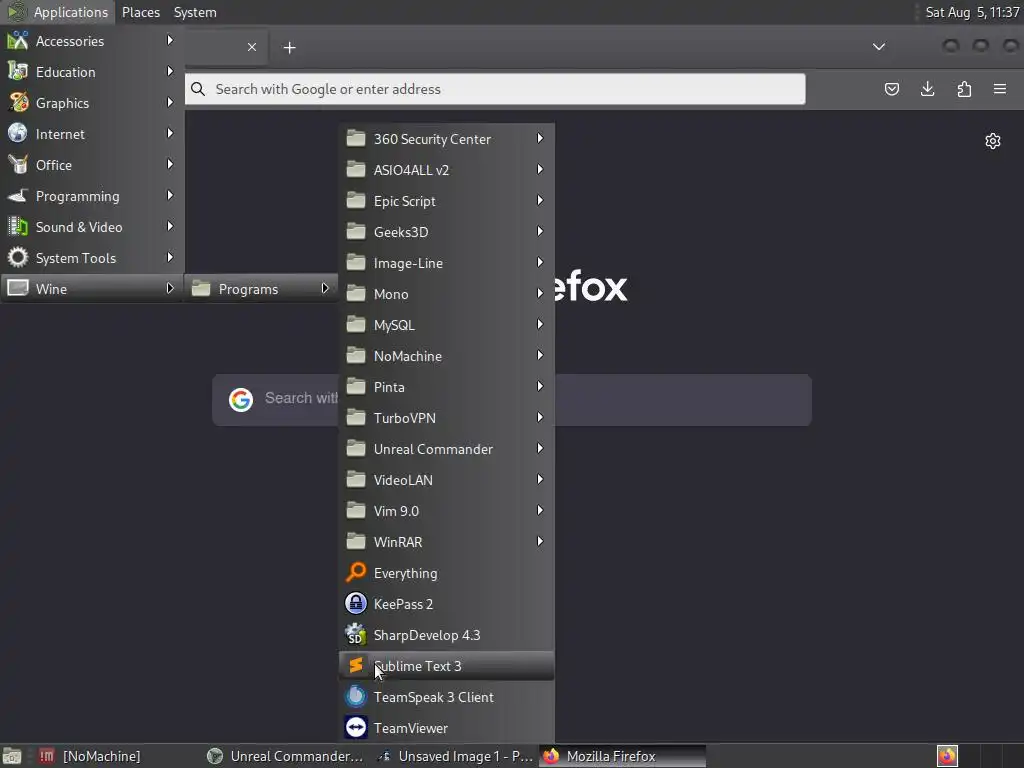Image resolution: width=1024 pixels, height=768 pixels.
Task: Click the Everything magnifier icon
Action: tap(356, 573)
